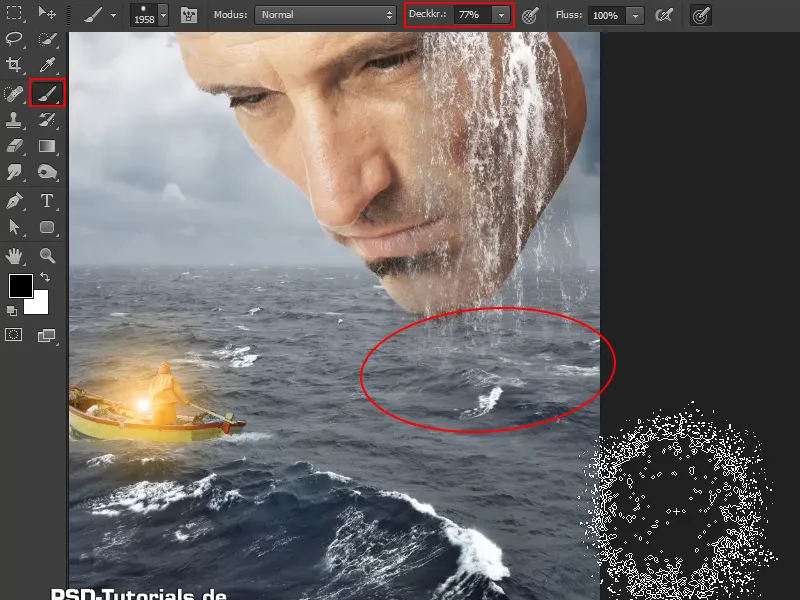Select the Brush tool in toolbox

click(47, 93)
